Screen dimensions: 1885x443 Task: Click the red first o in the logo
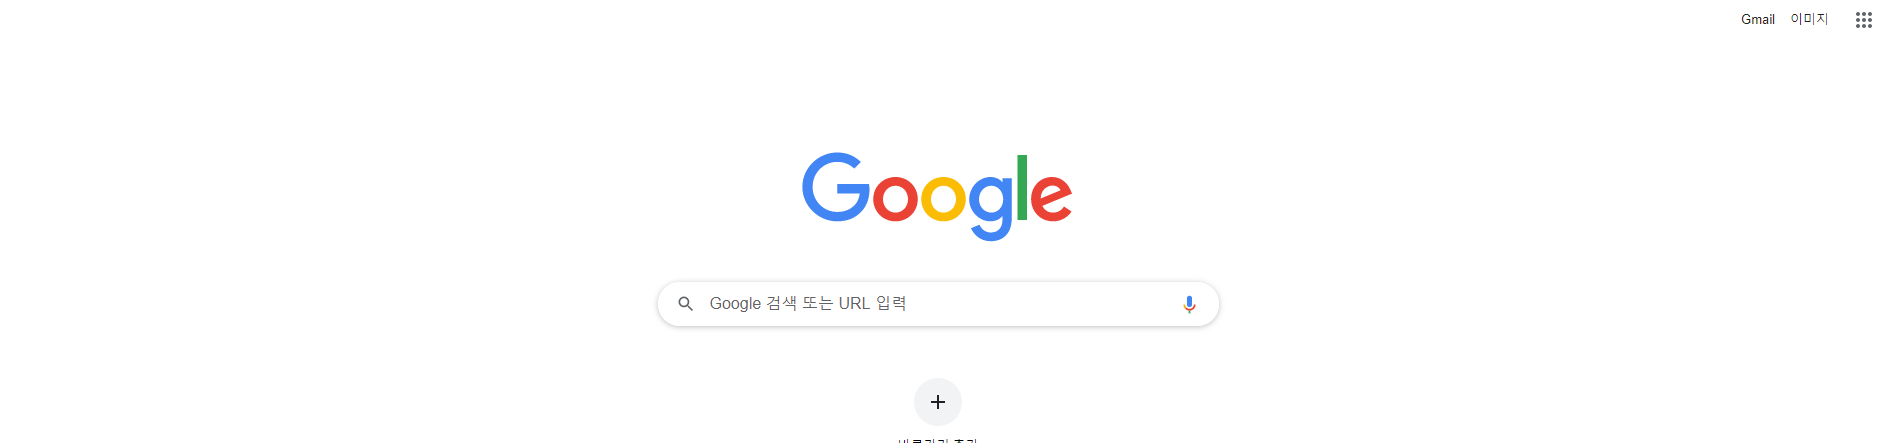click(x=895, y=197)
